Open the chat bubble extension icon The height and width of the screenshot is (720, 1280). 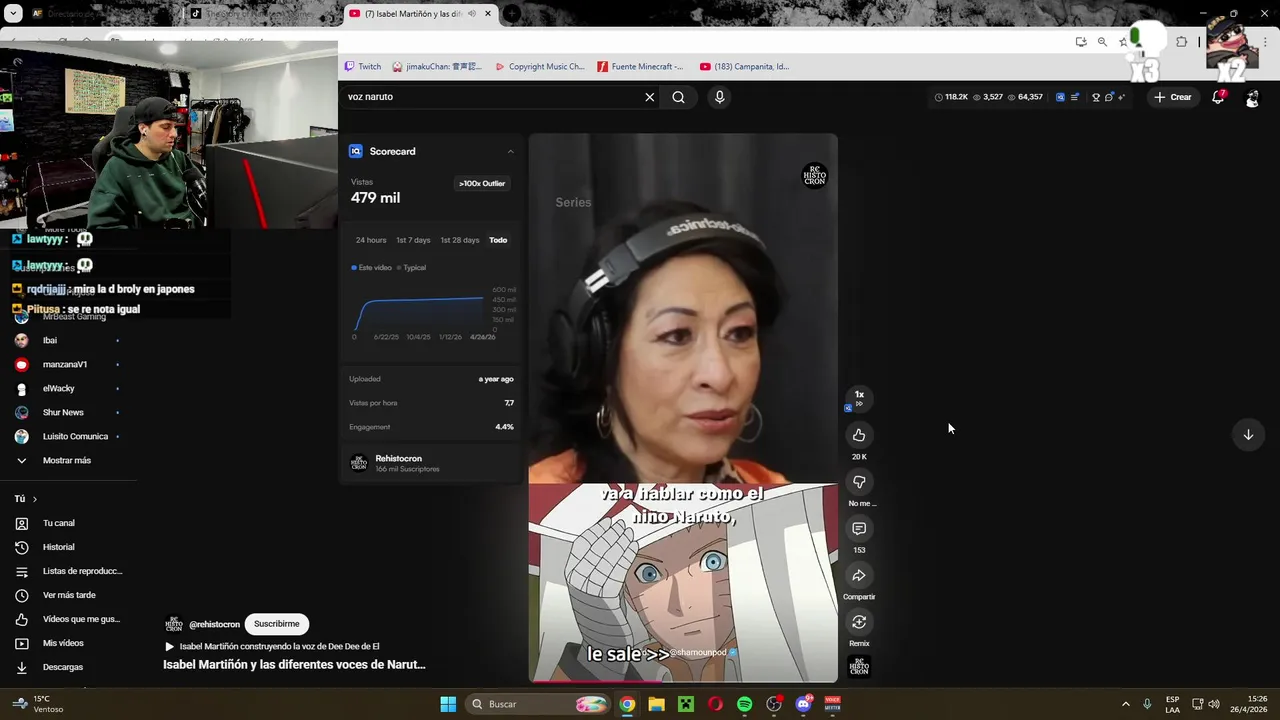1108,97
